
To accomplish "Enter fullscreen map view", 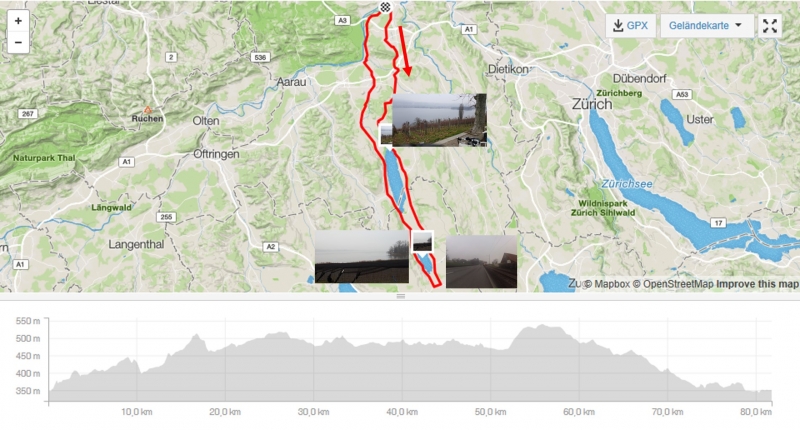I will pyautogui.click(x=769, y=26).
